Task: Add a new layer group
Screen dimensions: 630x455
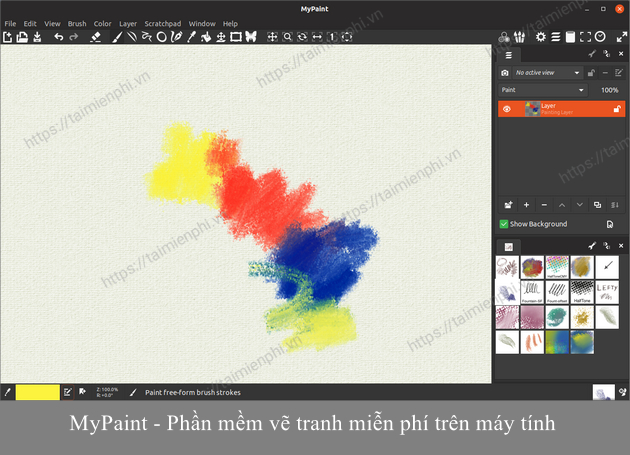Action: (x=508, y=205)
